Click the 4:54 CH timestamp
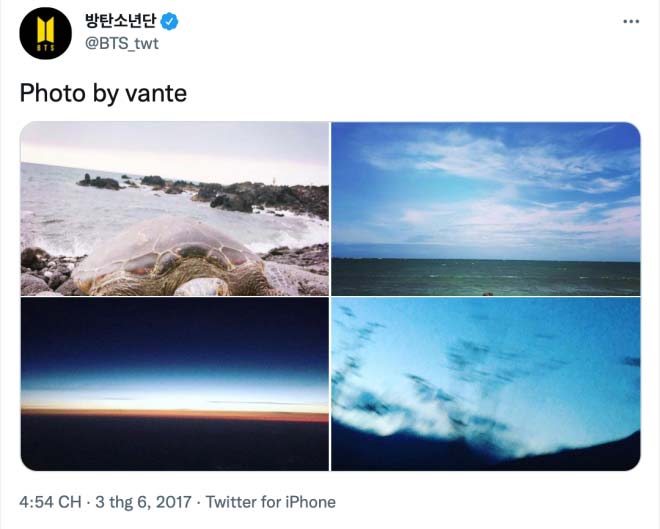The height and width of the screenshot is (529, 660). [50, 502]
